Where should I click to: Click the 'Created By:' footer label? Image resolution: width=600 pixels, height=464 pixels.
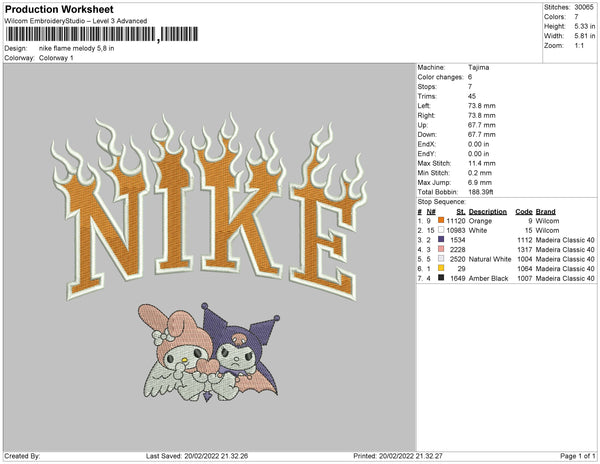22,456
